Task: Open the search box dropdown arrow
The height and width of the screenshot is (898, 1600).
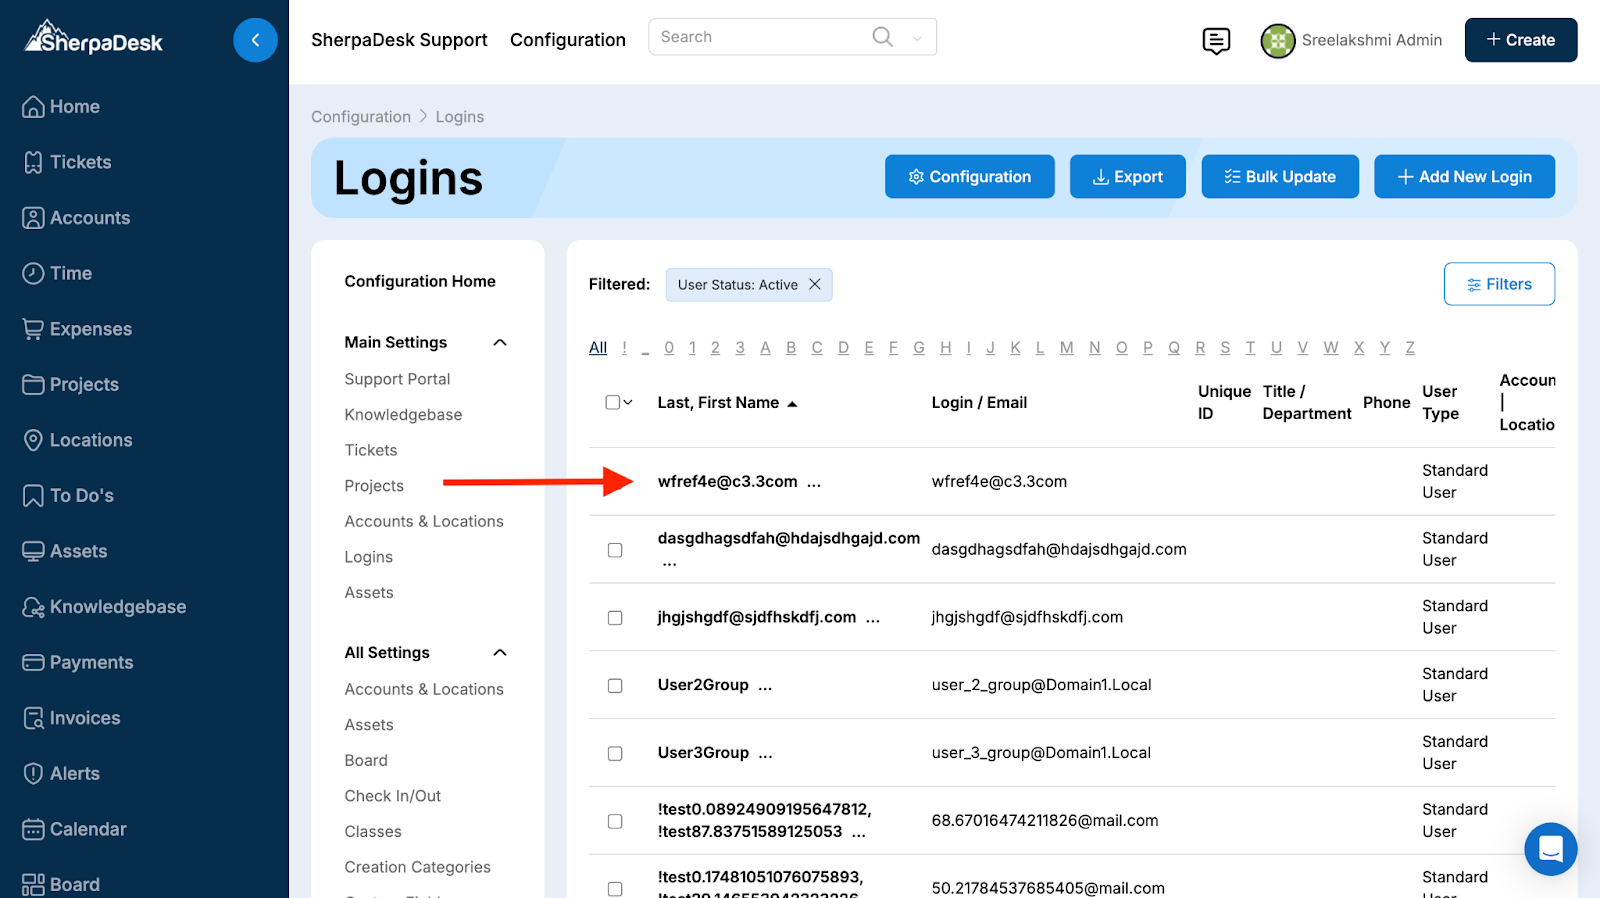Action: (x=917, y=38)
